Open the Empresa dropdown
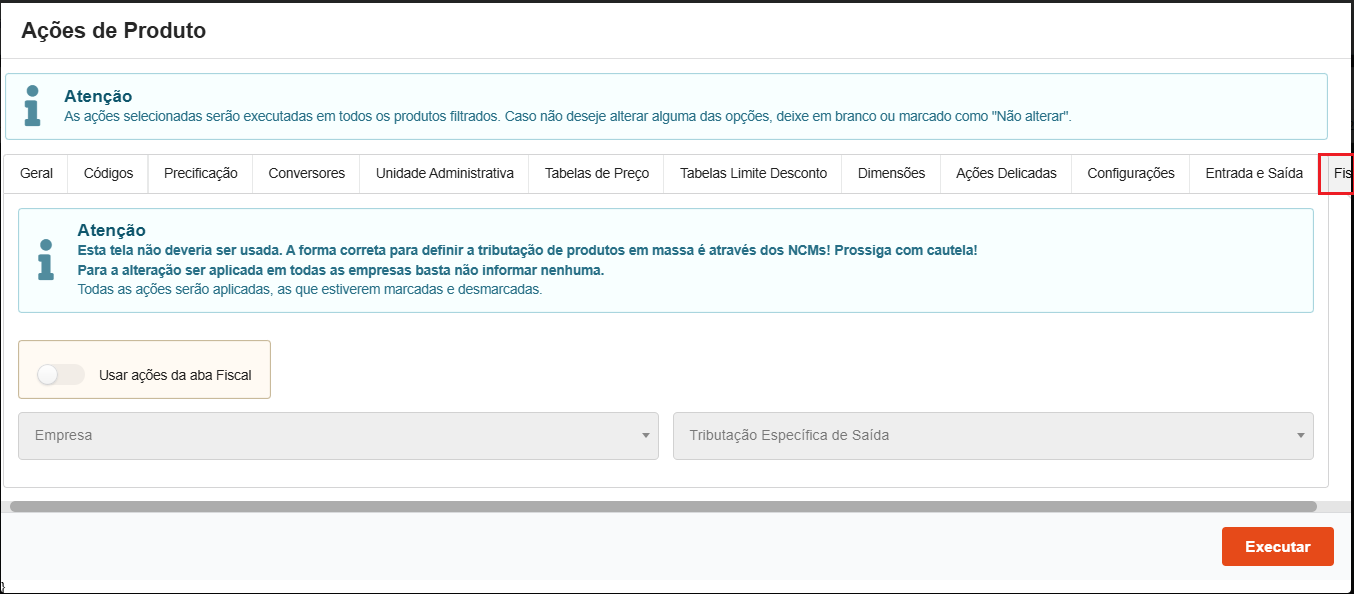The width and height of the screenshot is (1354, 594). point(338,436)
